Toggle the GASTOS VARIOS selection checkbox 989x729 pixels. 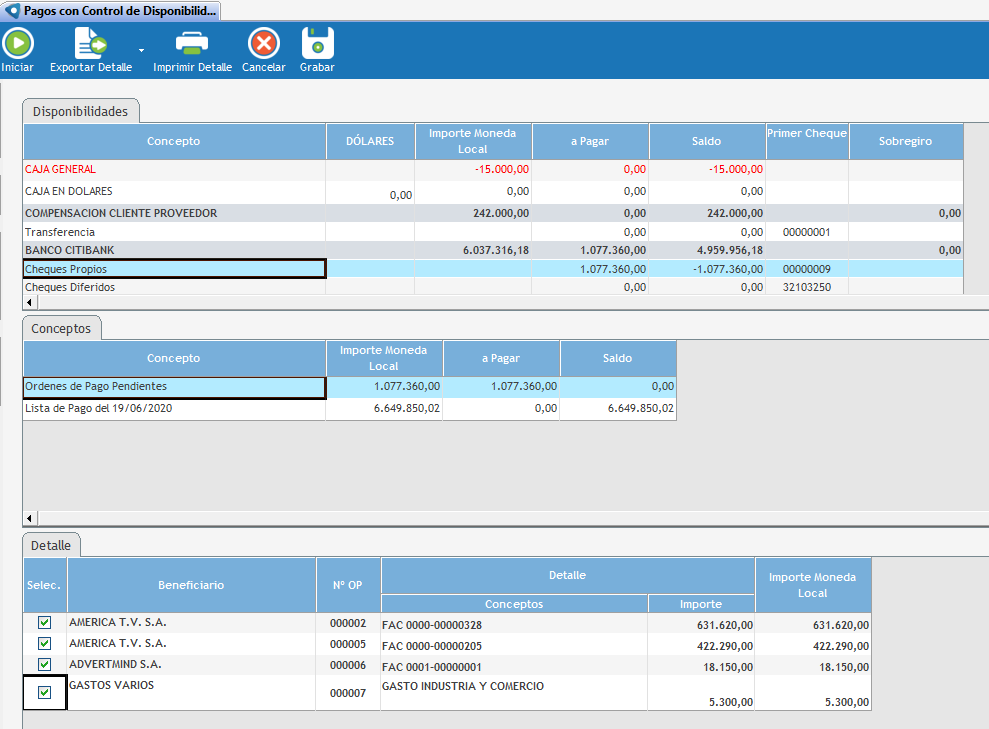(44, 692)
